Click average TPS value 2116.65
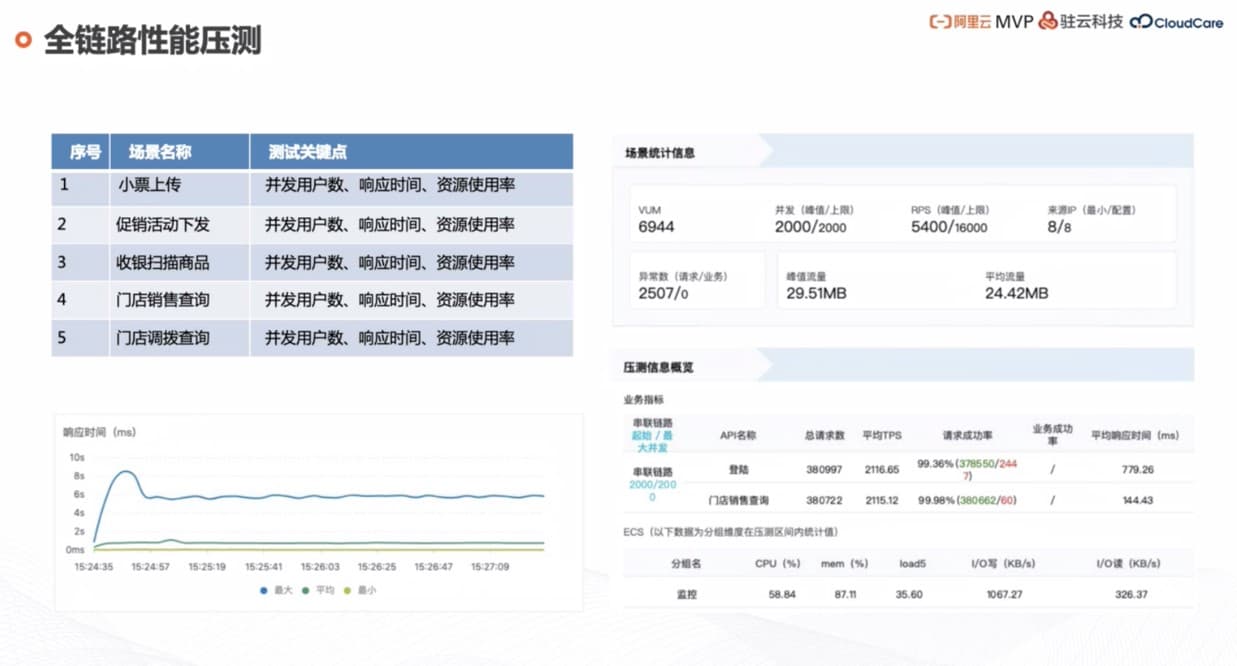Image resolution: width=1237 pixels, height=666 pixels. coord(880,469)
